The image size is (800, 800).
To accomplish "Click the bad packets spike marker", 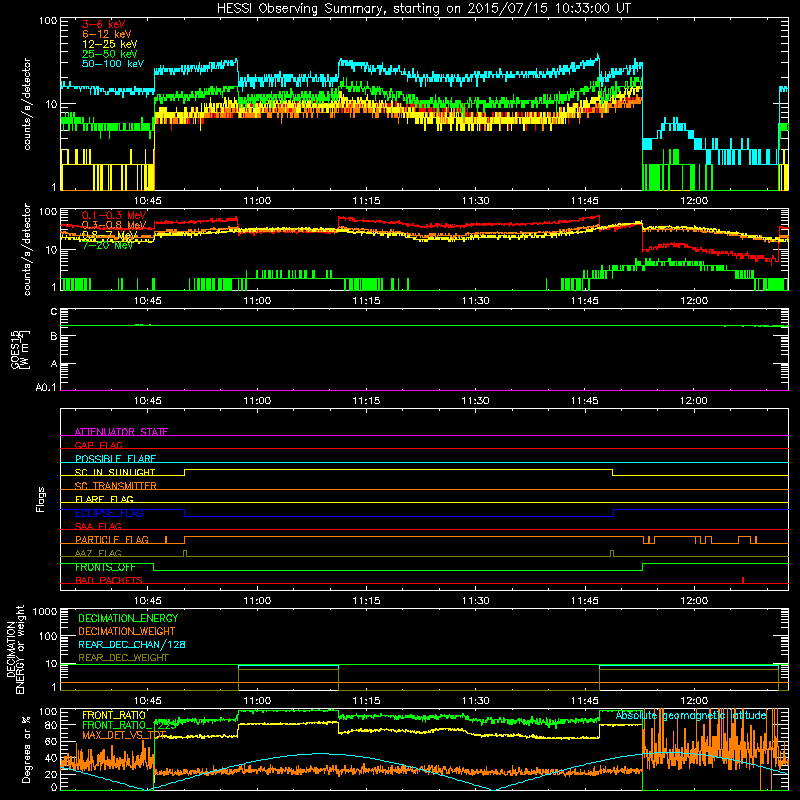I will click(743, 580).
